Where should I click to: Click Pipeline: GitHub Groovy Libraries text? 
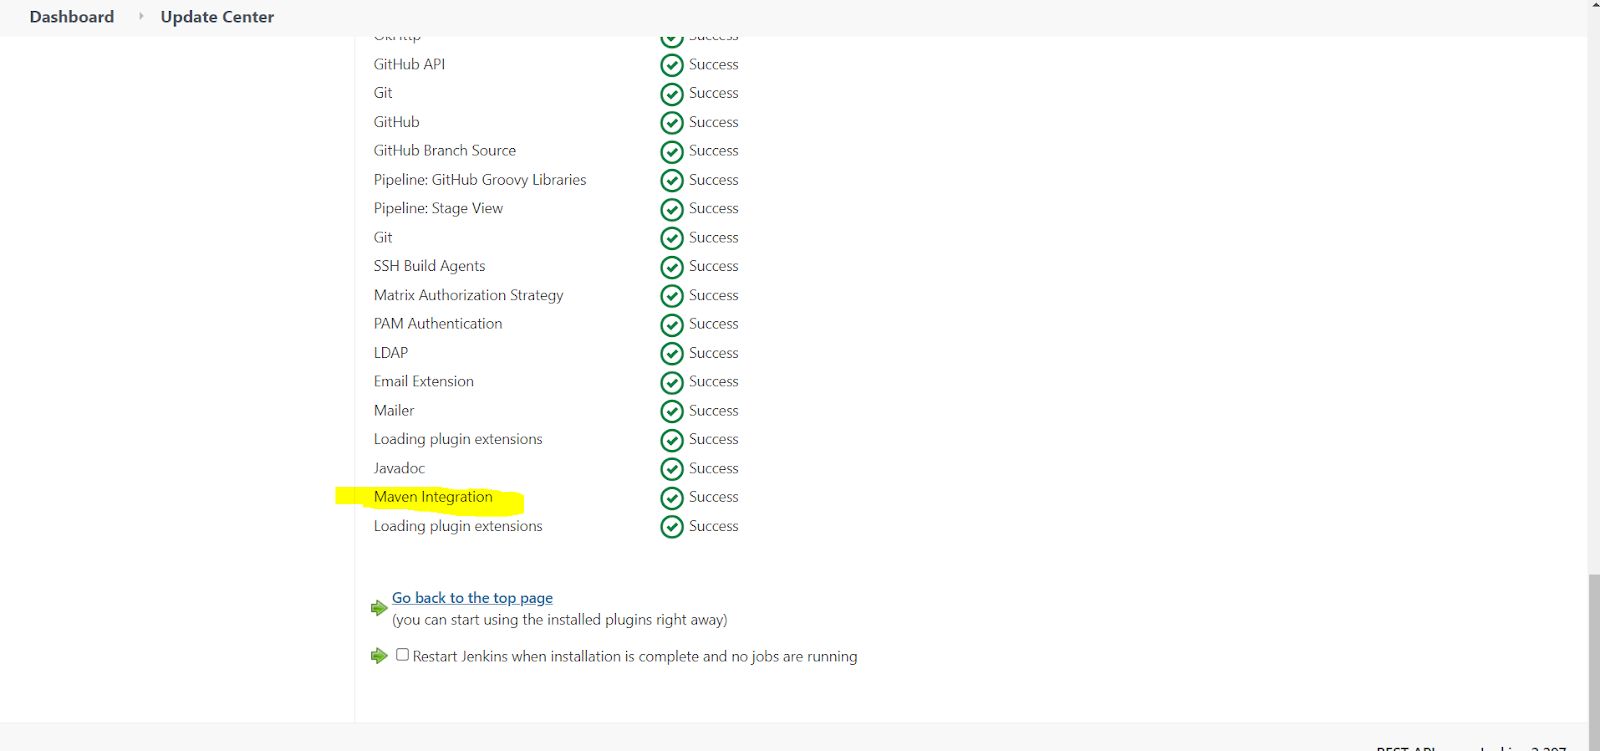point(480,180)
